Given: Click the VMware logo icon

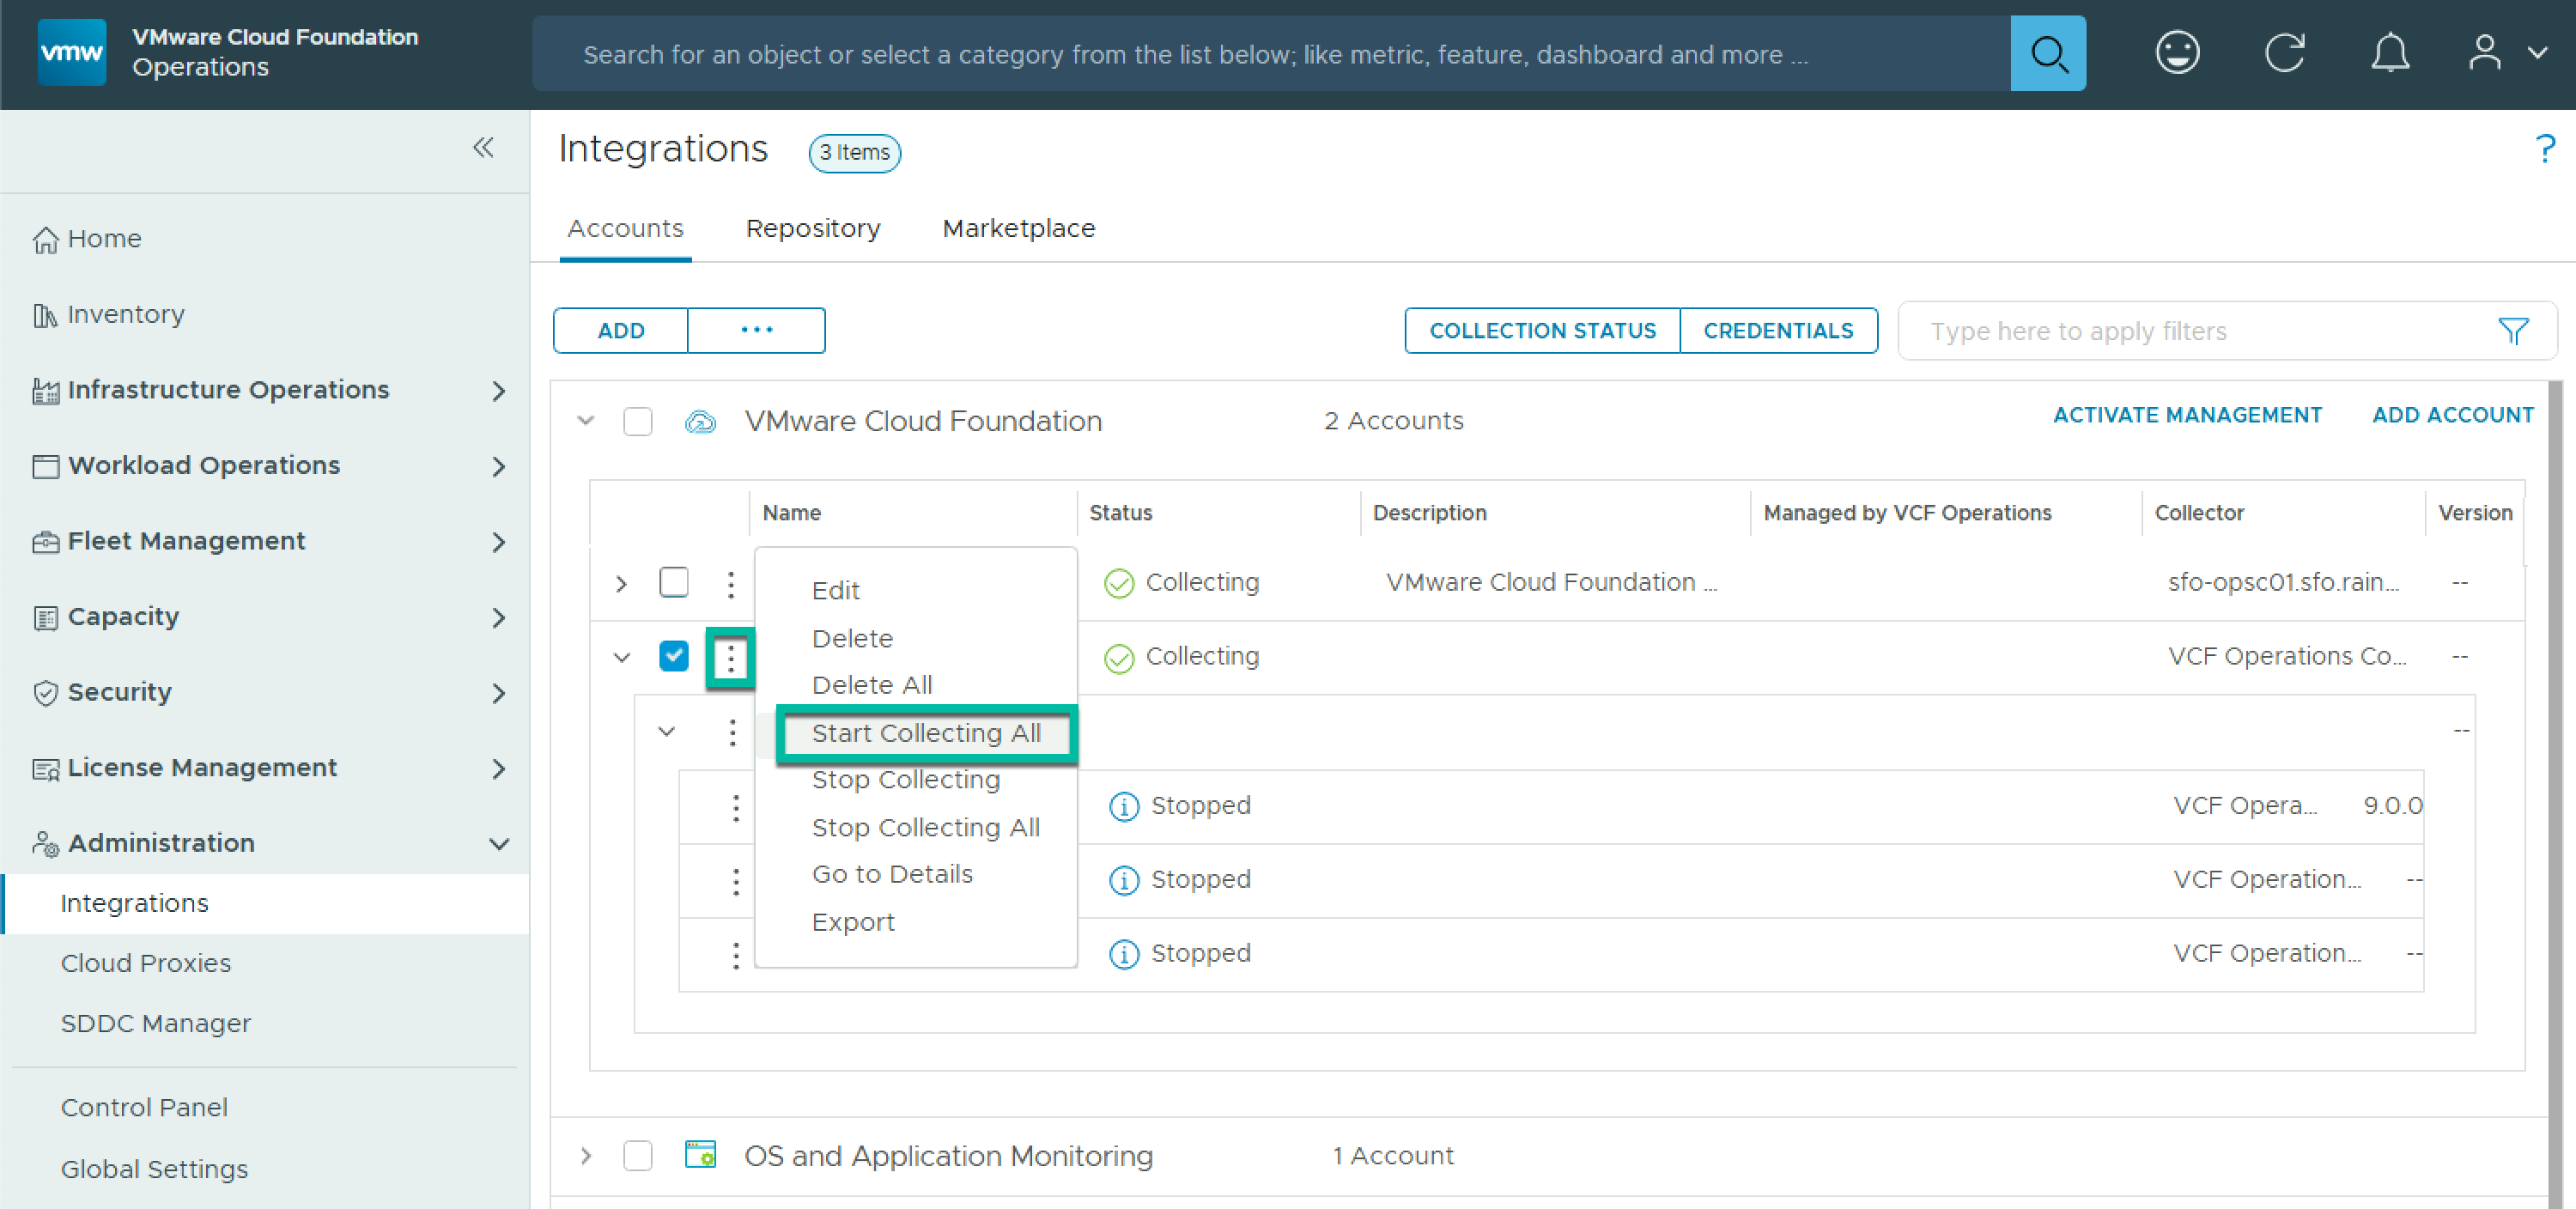Looking at the screenshot, I should click(71, 52).
